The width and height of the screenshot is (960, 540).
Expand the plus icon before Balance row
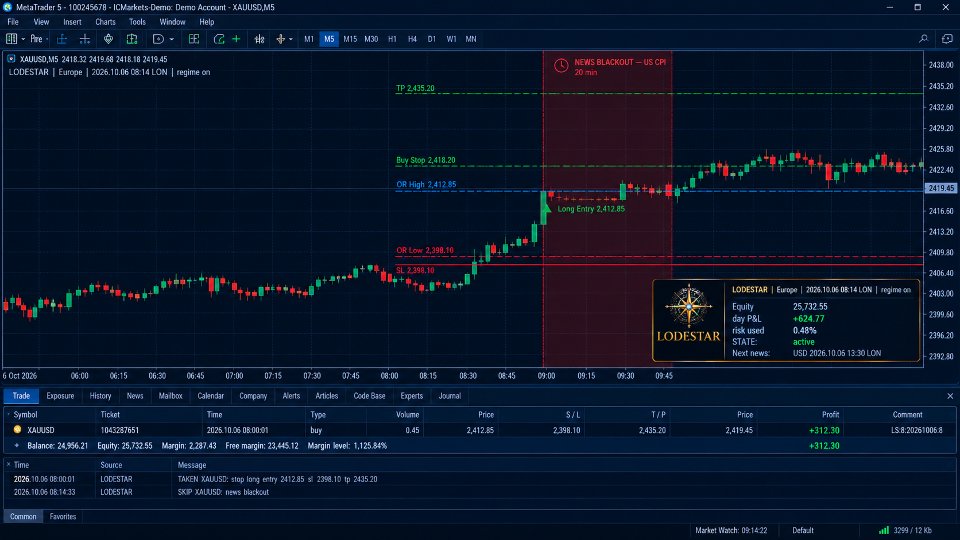coord(17,446)
